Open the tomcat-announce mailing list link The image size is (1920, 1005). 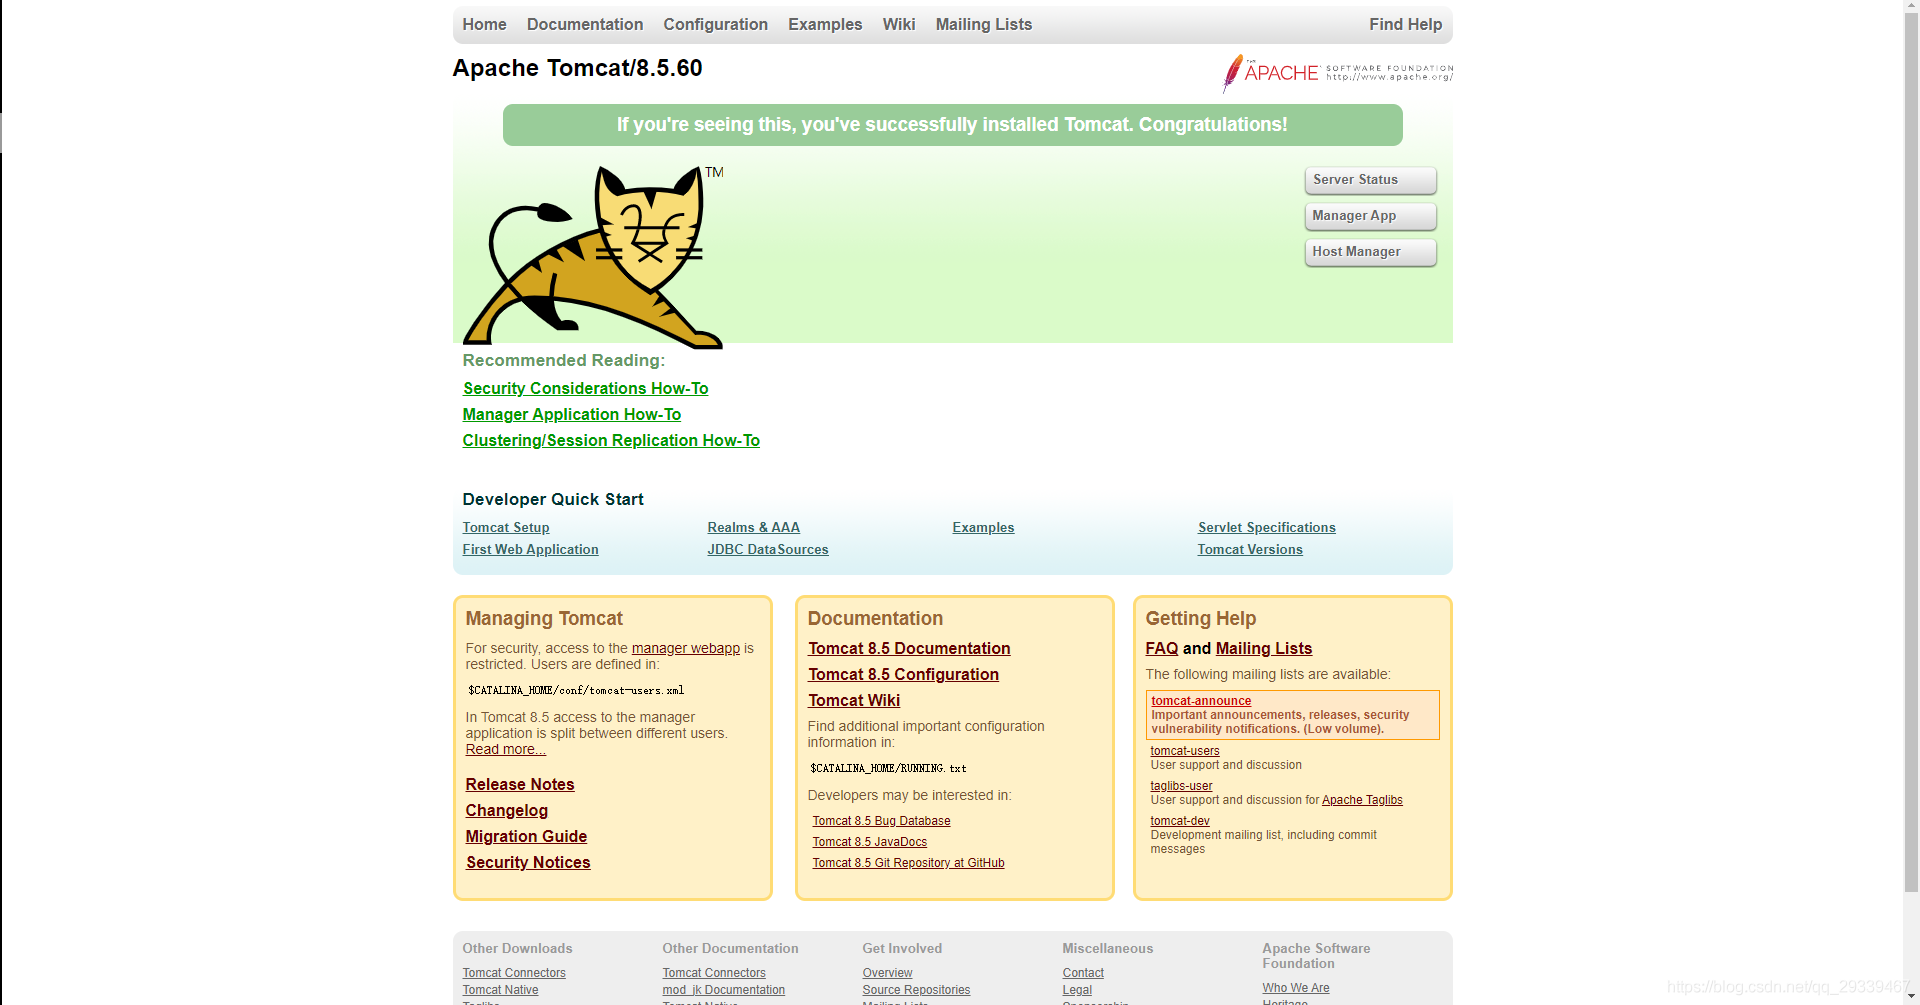[1201, 701]
